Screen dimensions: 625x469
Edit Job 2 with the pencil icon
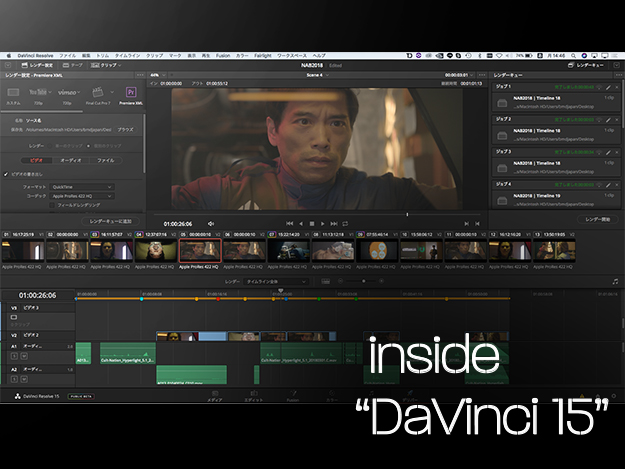pos(608,120)
